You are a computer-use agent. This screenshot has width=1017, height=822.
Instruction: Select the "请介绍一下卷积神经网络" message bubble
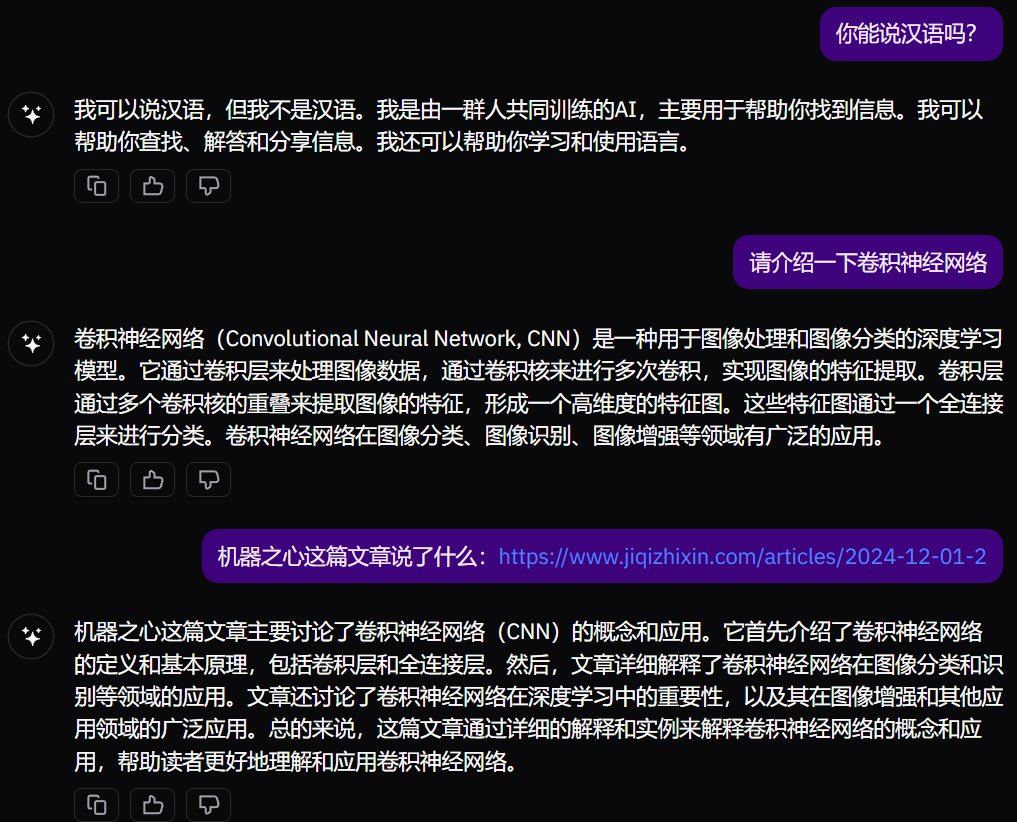click(867, 261)
